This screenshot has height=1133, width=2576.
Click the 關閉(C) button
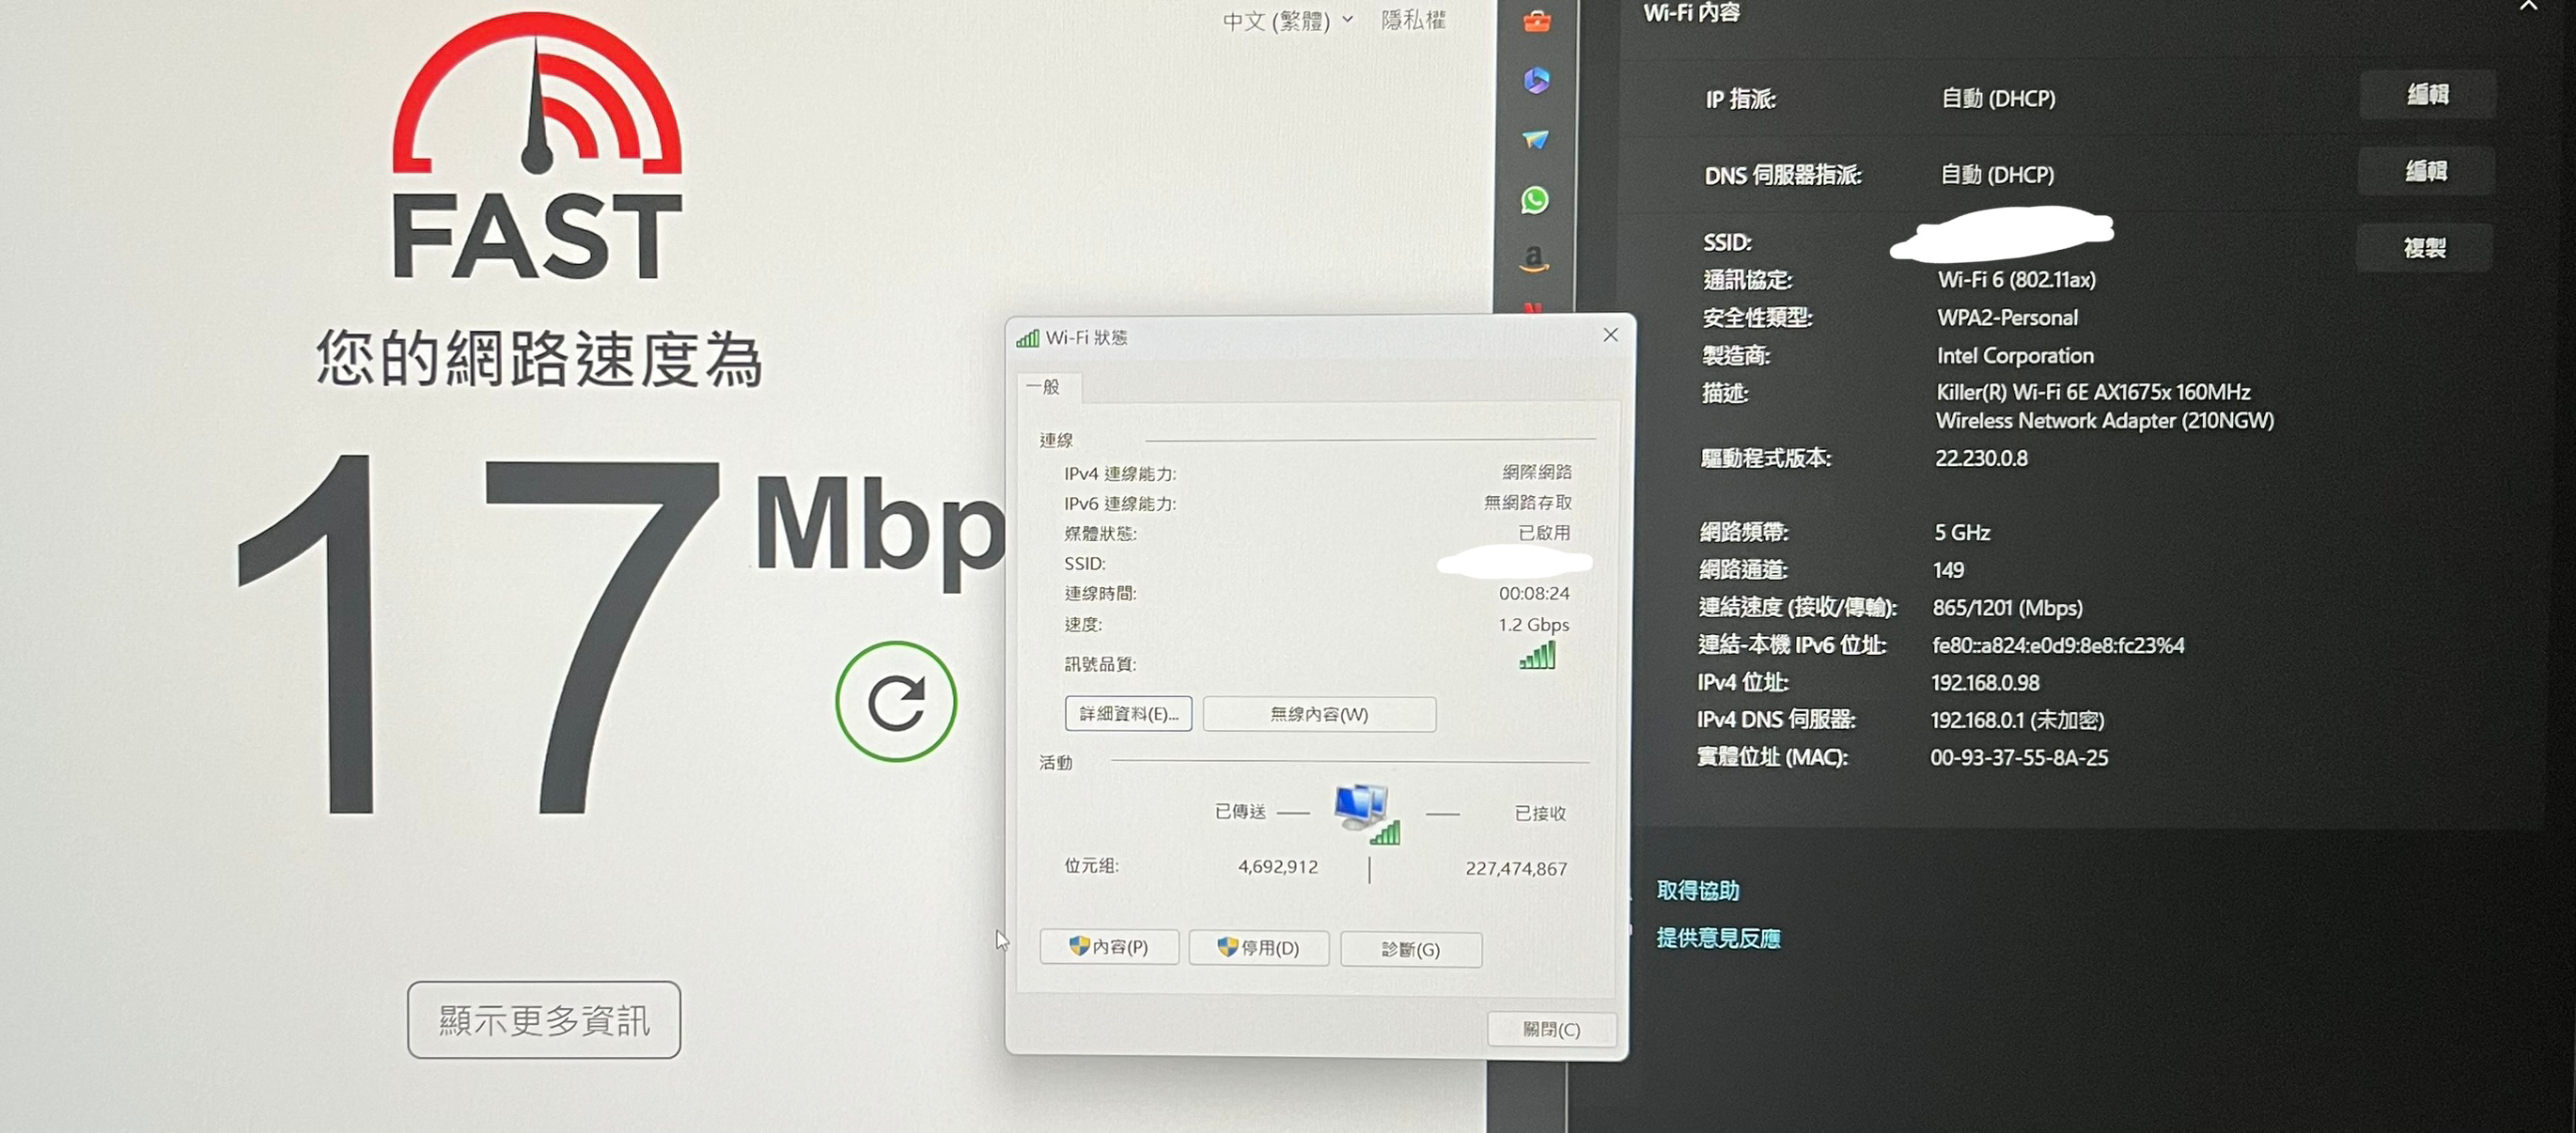tap(1551, 1030)
